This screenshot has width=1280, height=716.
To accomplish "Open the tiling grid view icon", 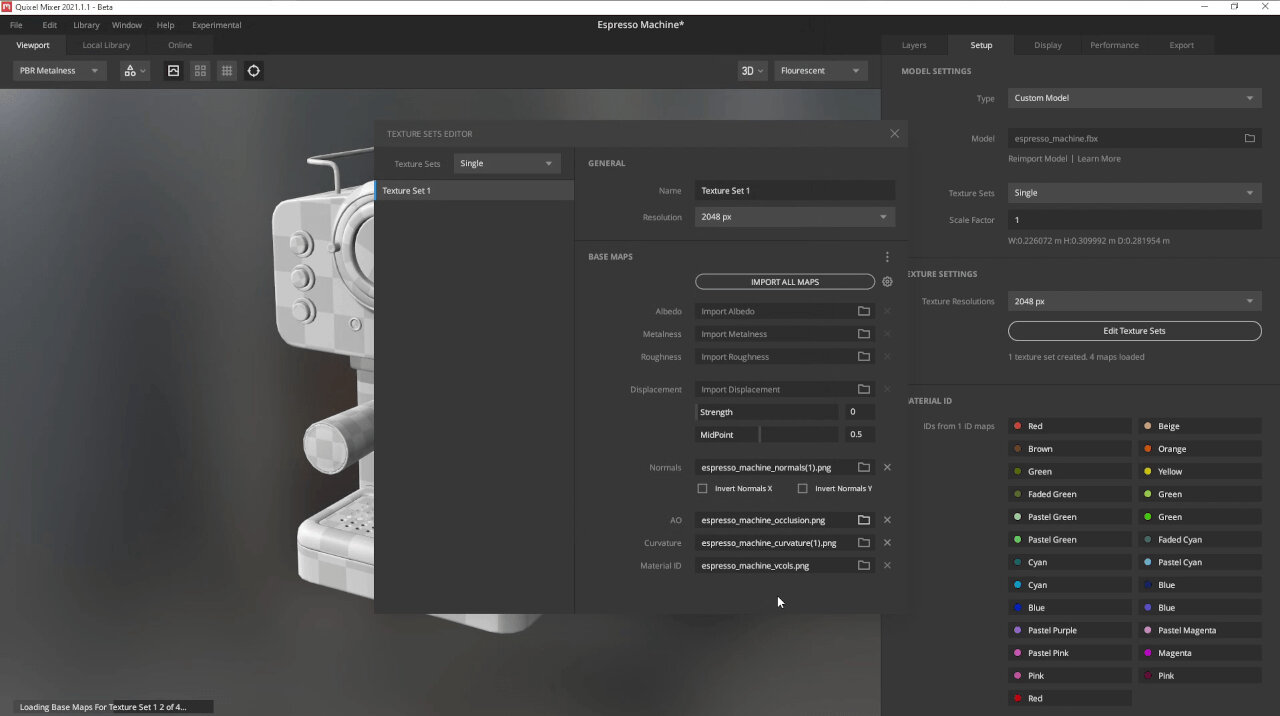I will click(200, 70).
